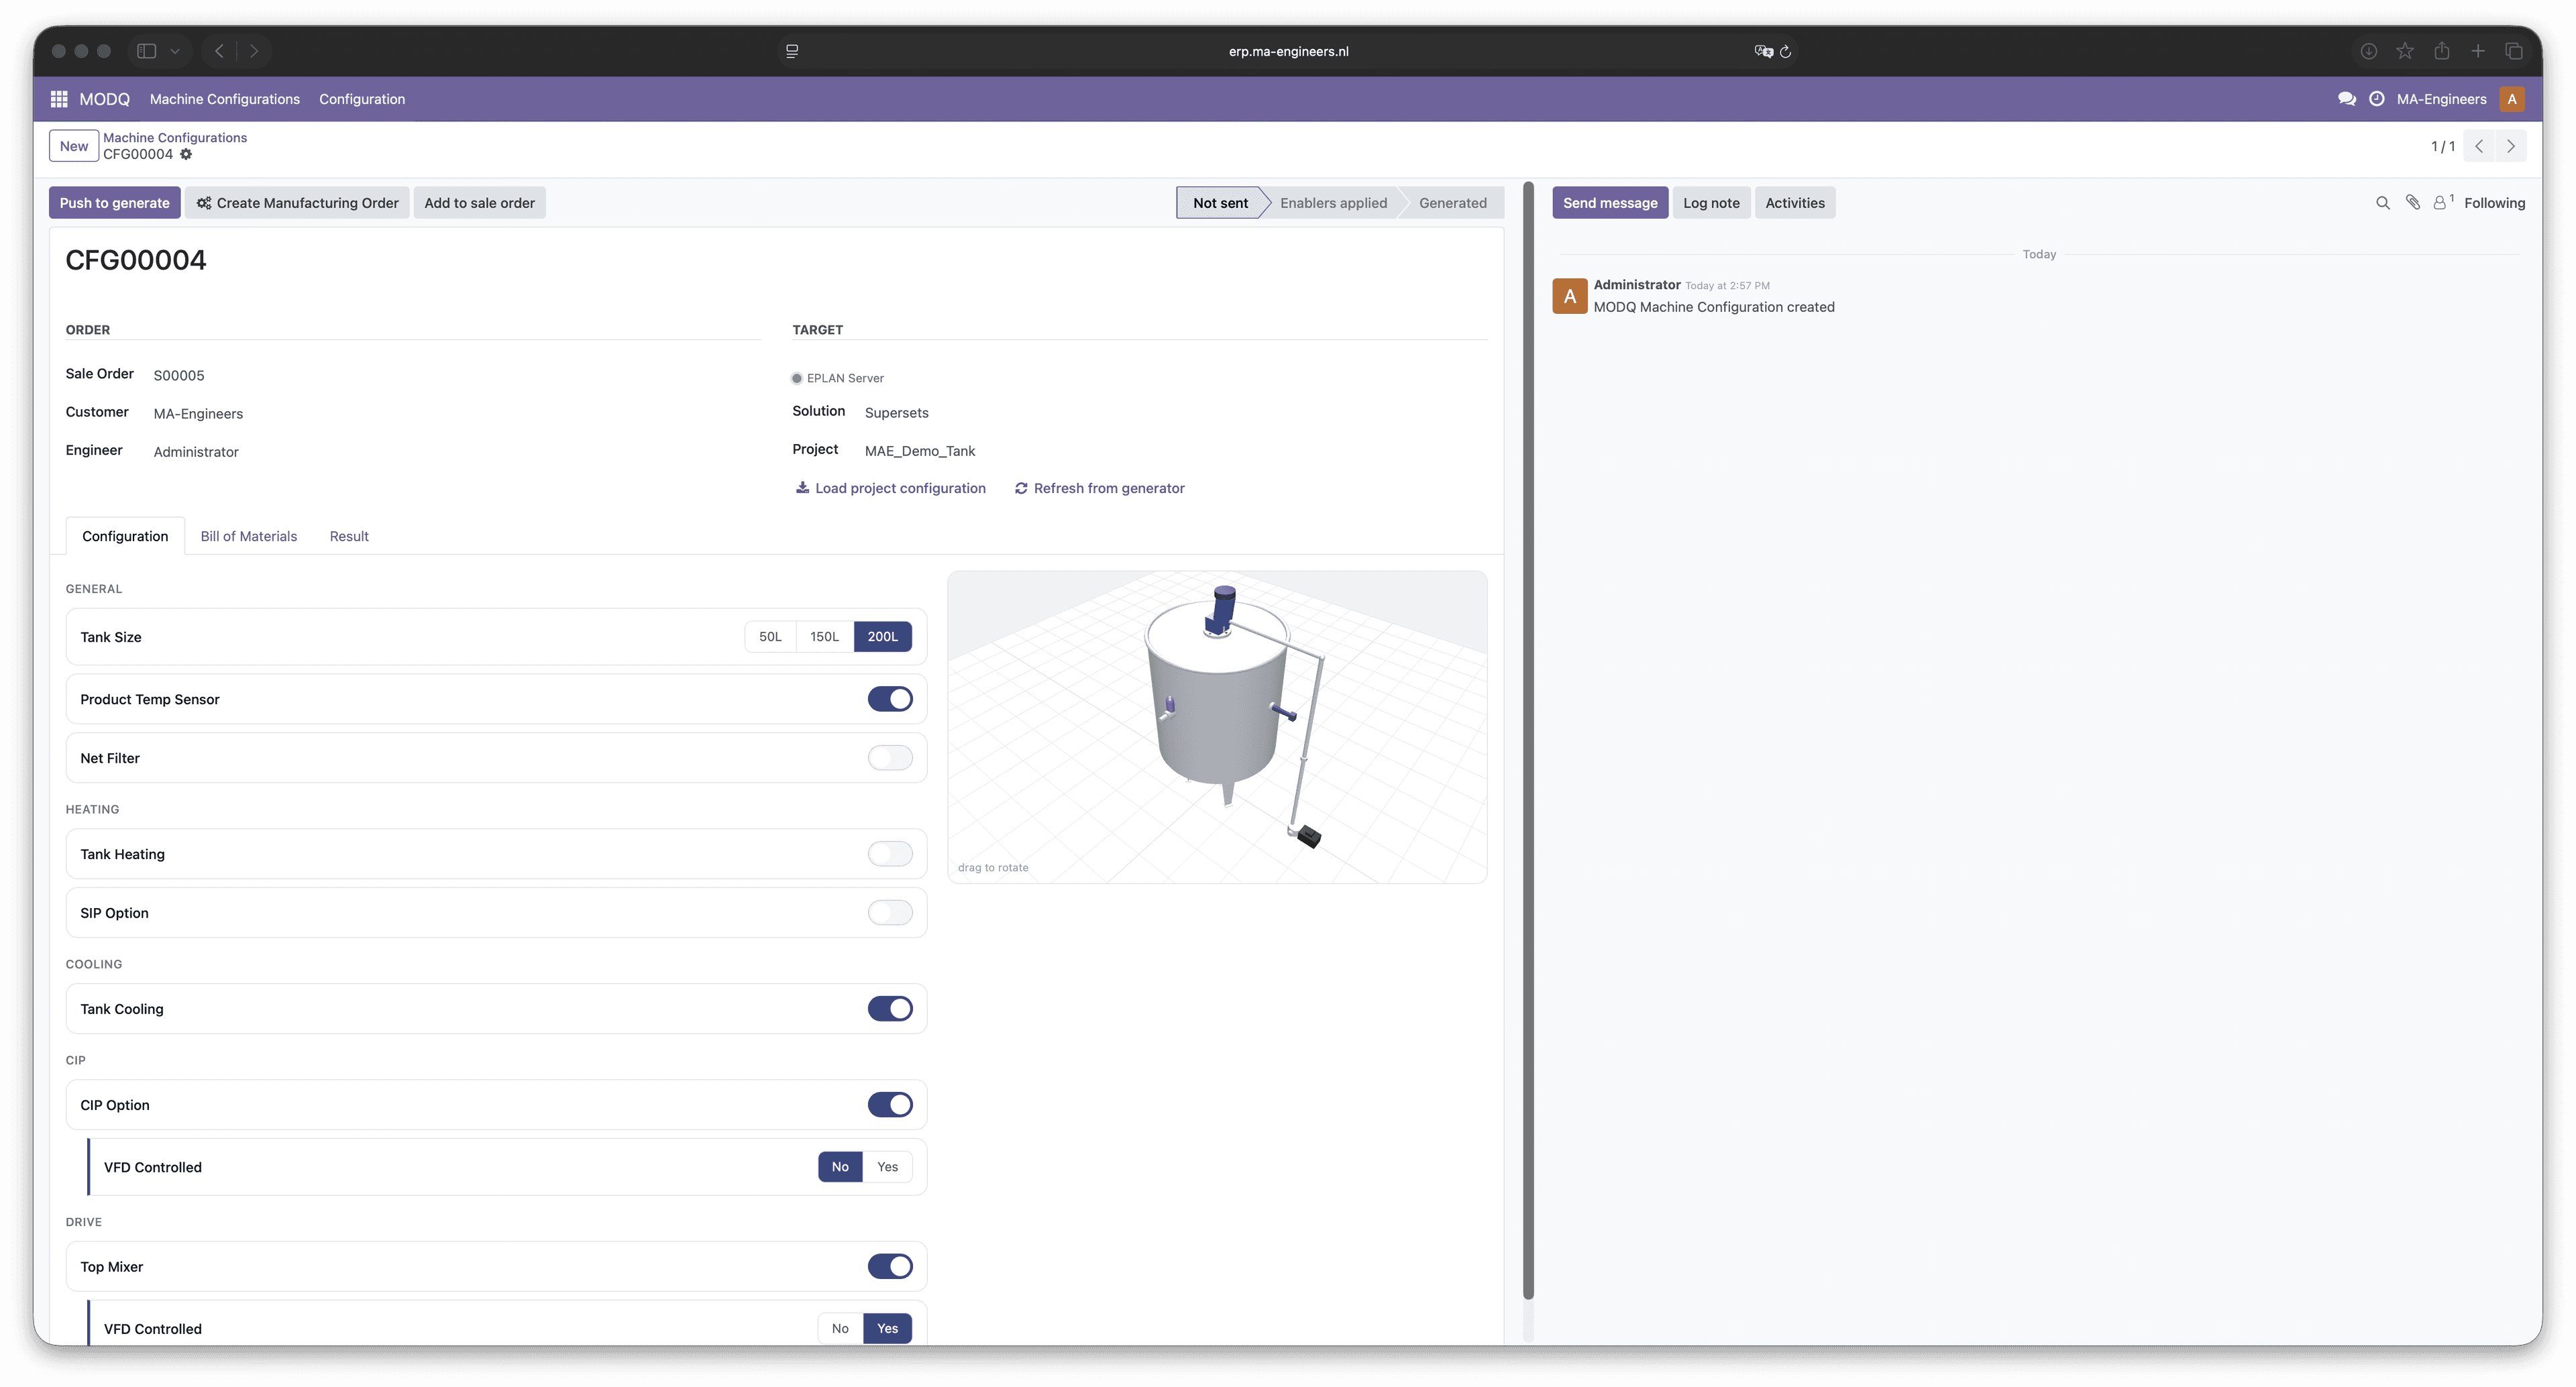Go to next record arrow

2510,146
